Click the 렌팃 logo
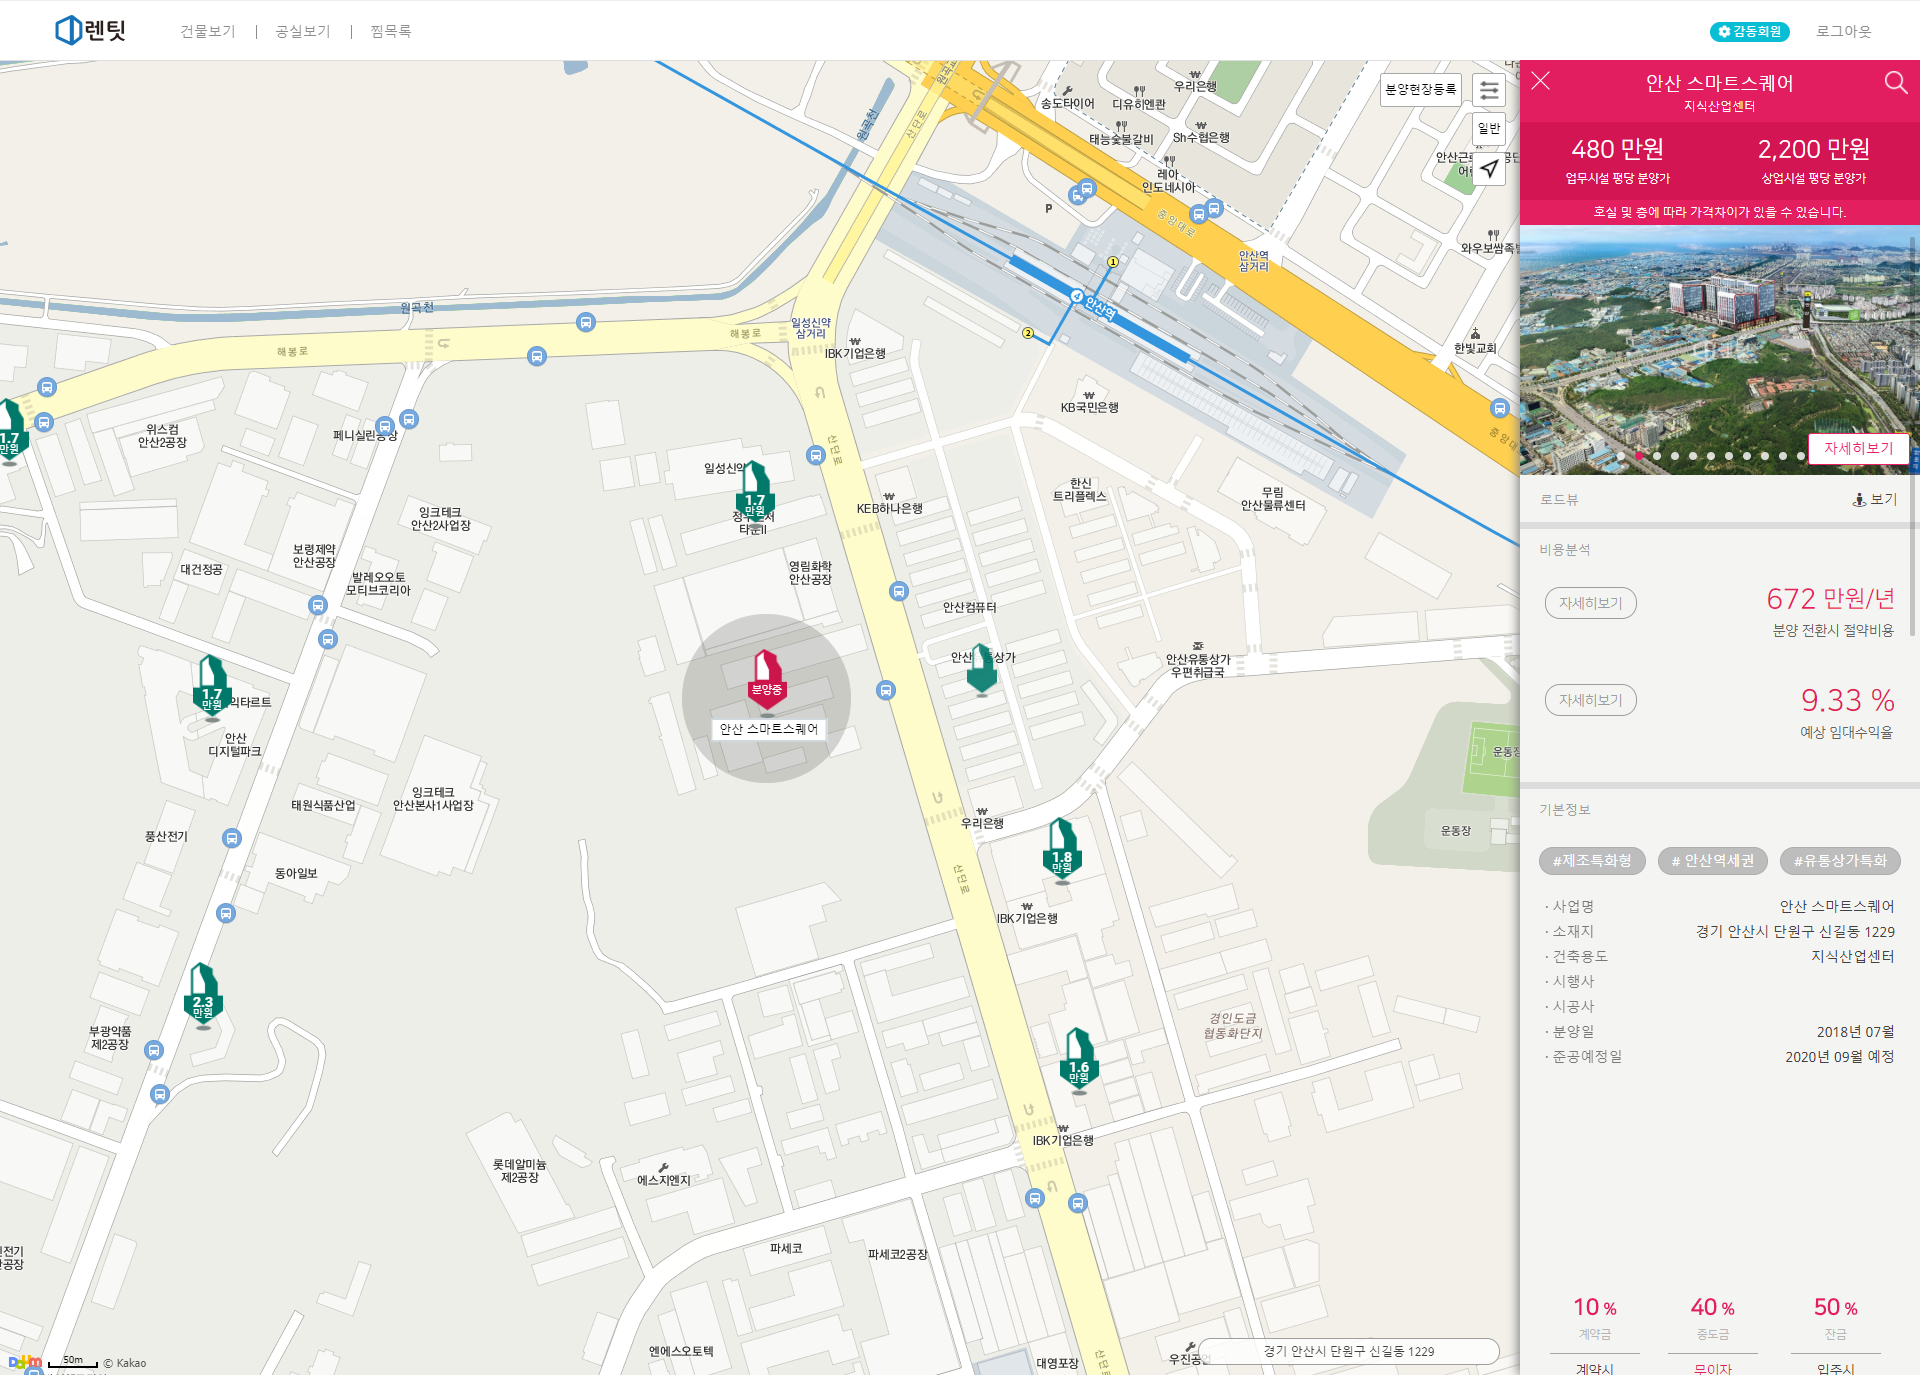1920x1375 pixels. pyautogui.click(x=91, y=30)
